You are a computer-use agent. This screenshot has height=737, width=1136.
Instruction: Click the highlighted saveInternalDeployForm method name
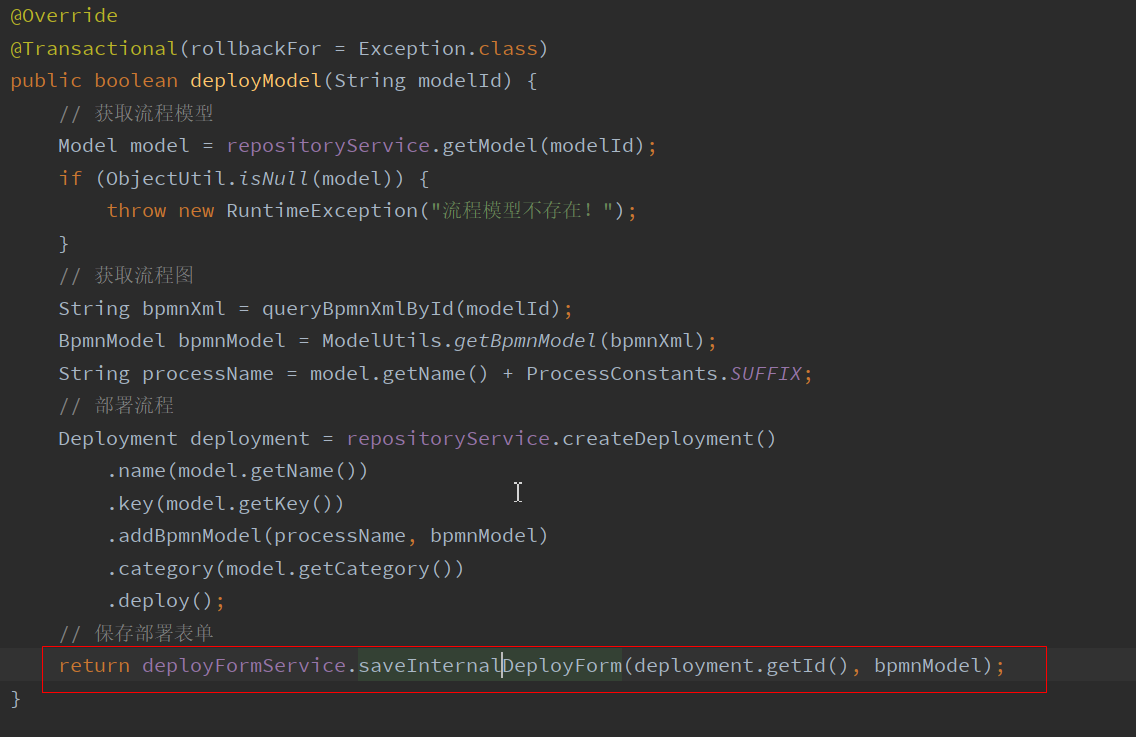[x=490, y=664]
